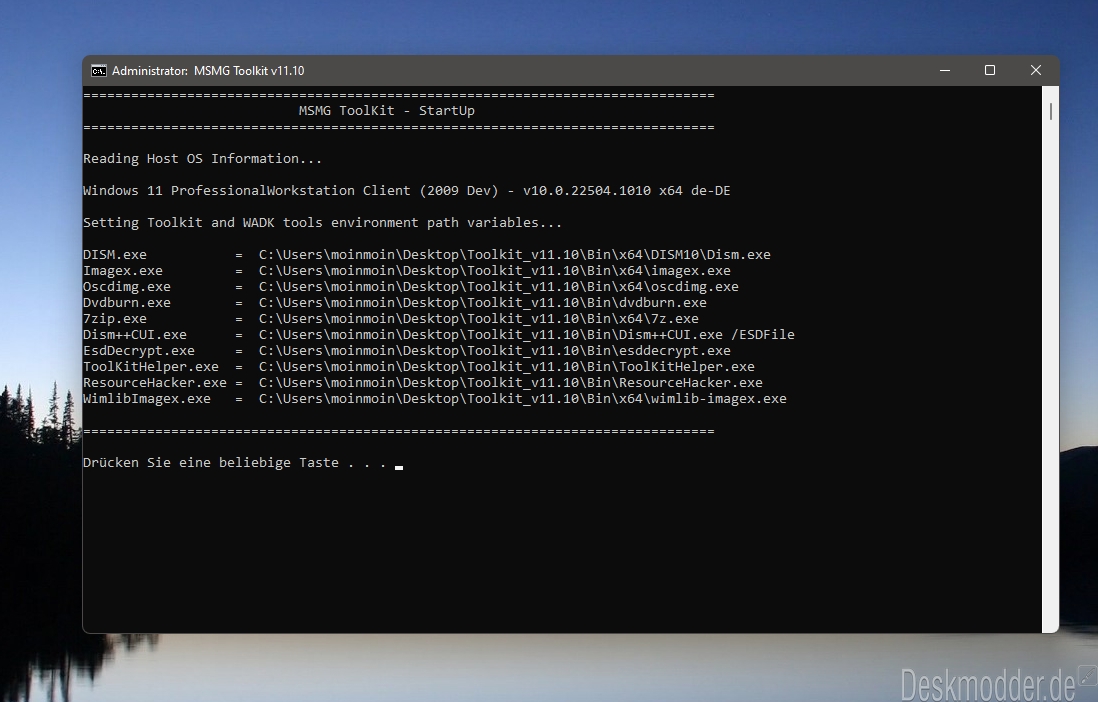Click the 'EsdDecrypt.exe' label
Image resolution: width=1098 pixels, height=702 pixels.
pos(139,351)
